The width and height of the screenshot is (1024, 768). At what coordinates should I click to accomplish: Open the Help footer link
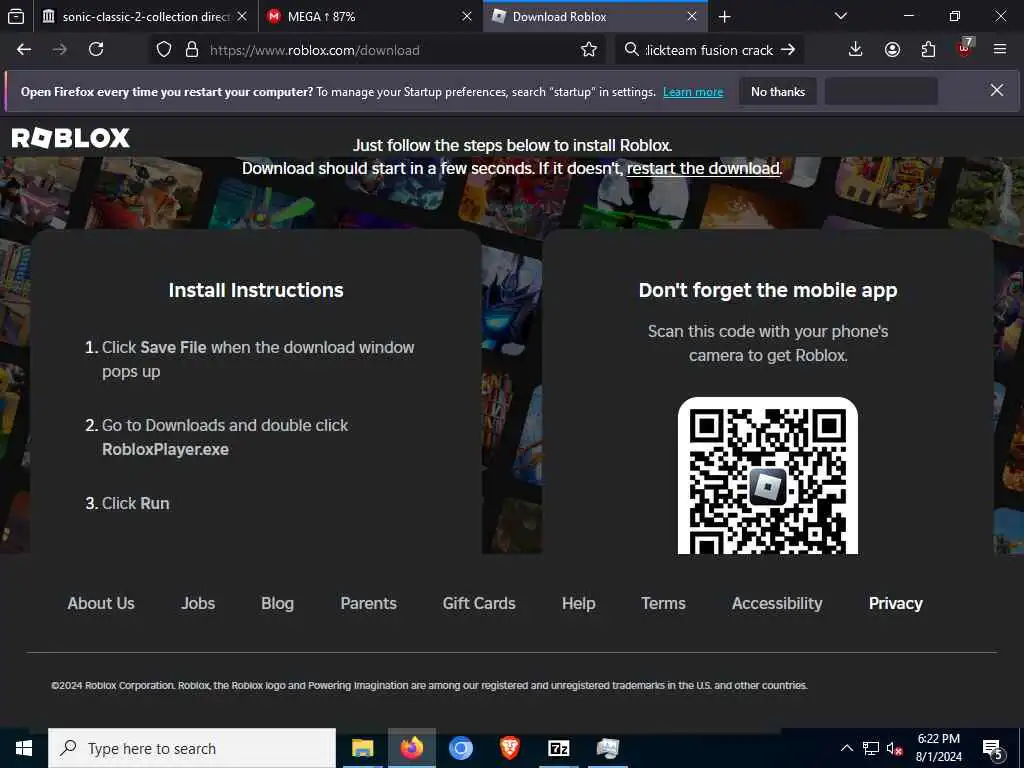(579, 603)
